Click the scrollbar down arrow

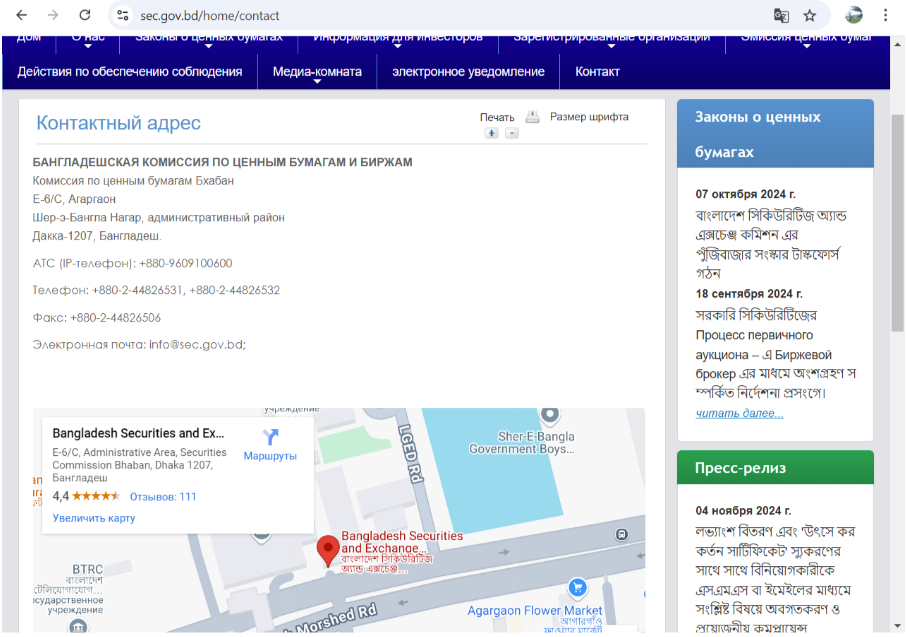click(x=897, y=626)
